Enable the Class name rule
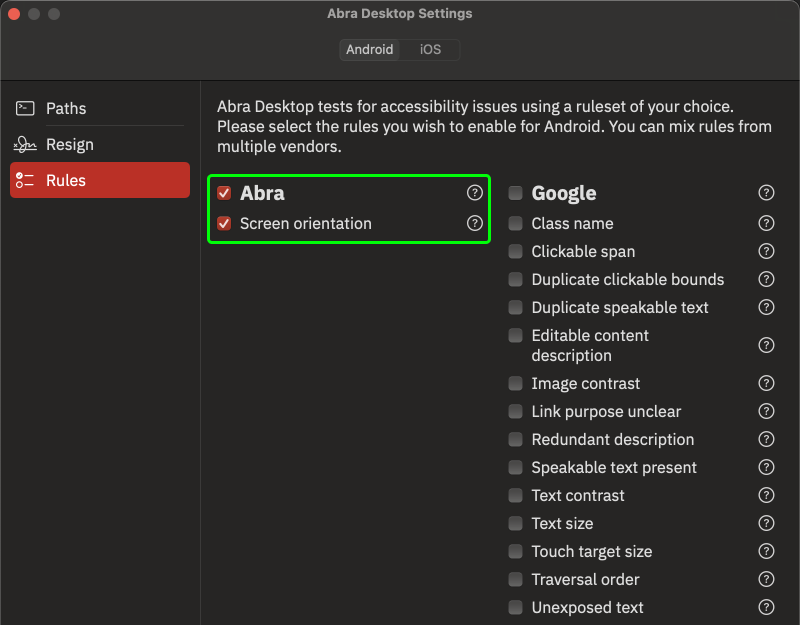This screenshot has height=625, width=800. coord(515,223)
